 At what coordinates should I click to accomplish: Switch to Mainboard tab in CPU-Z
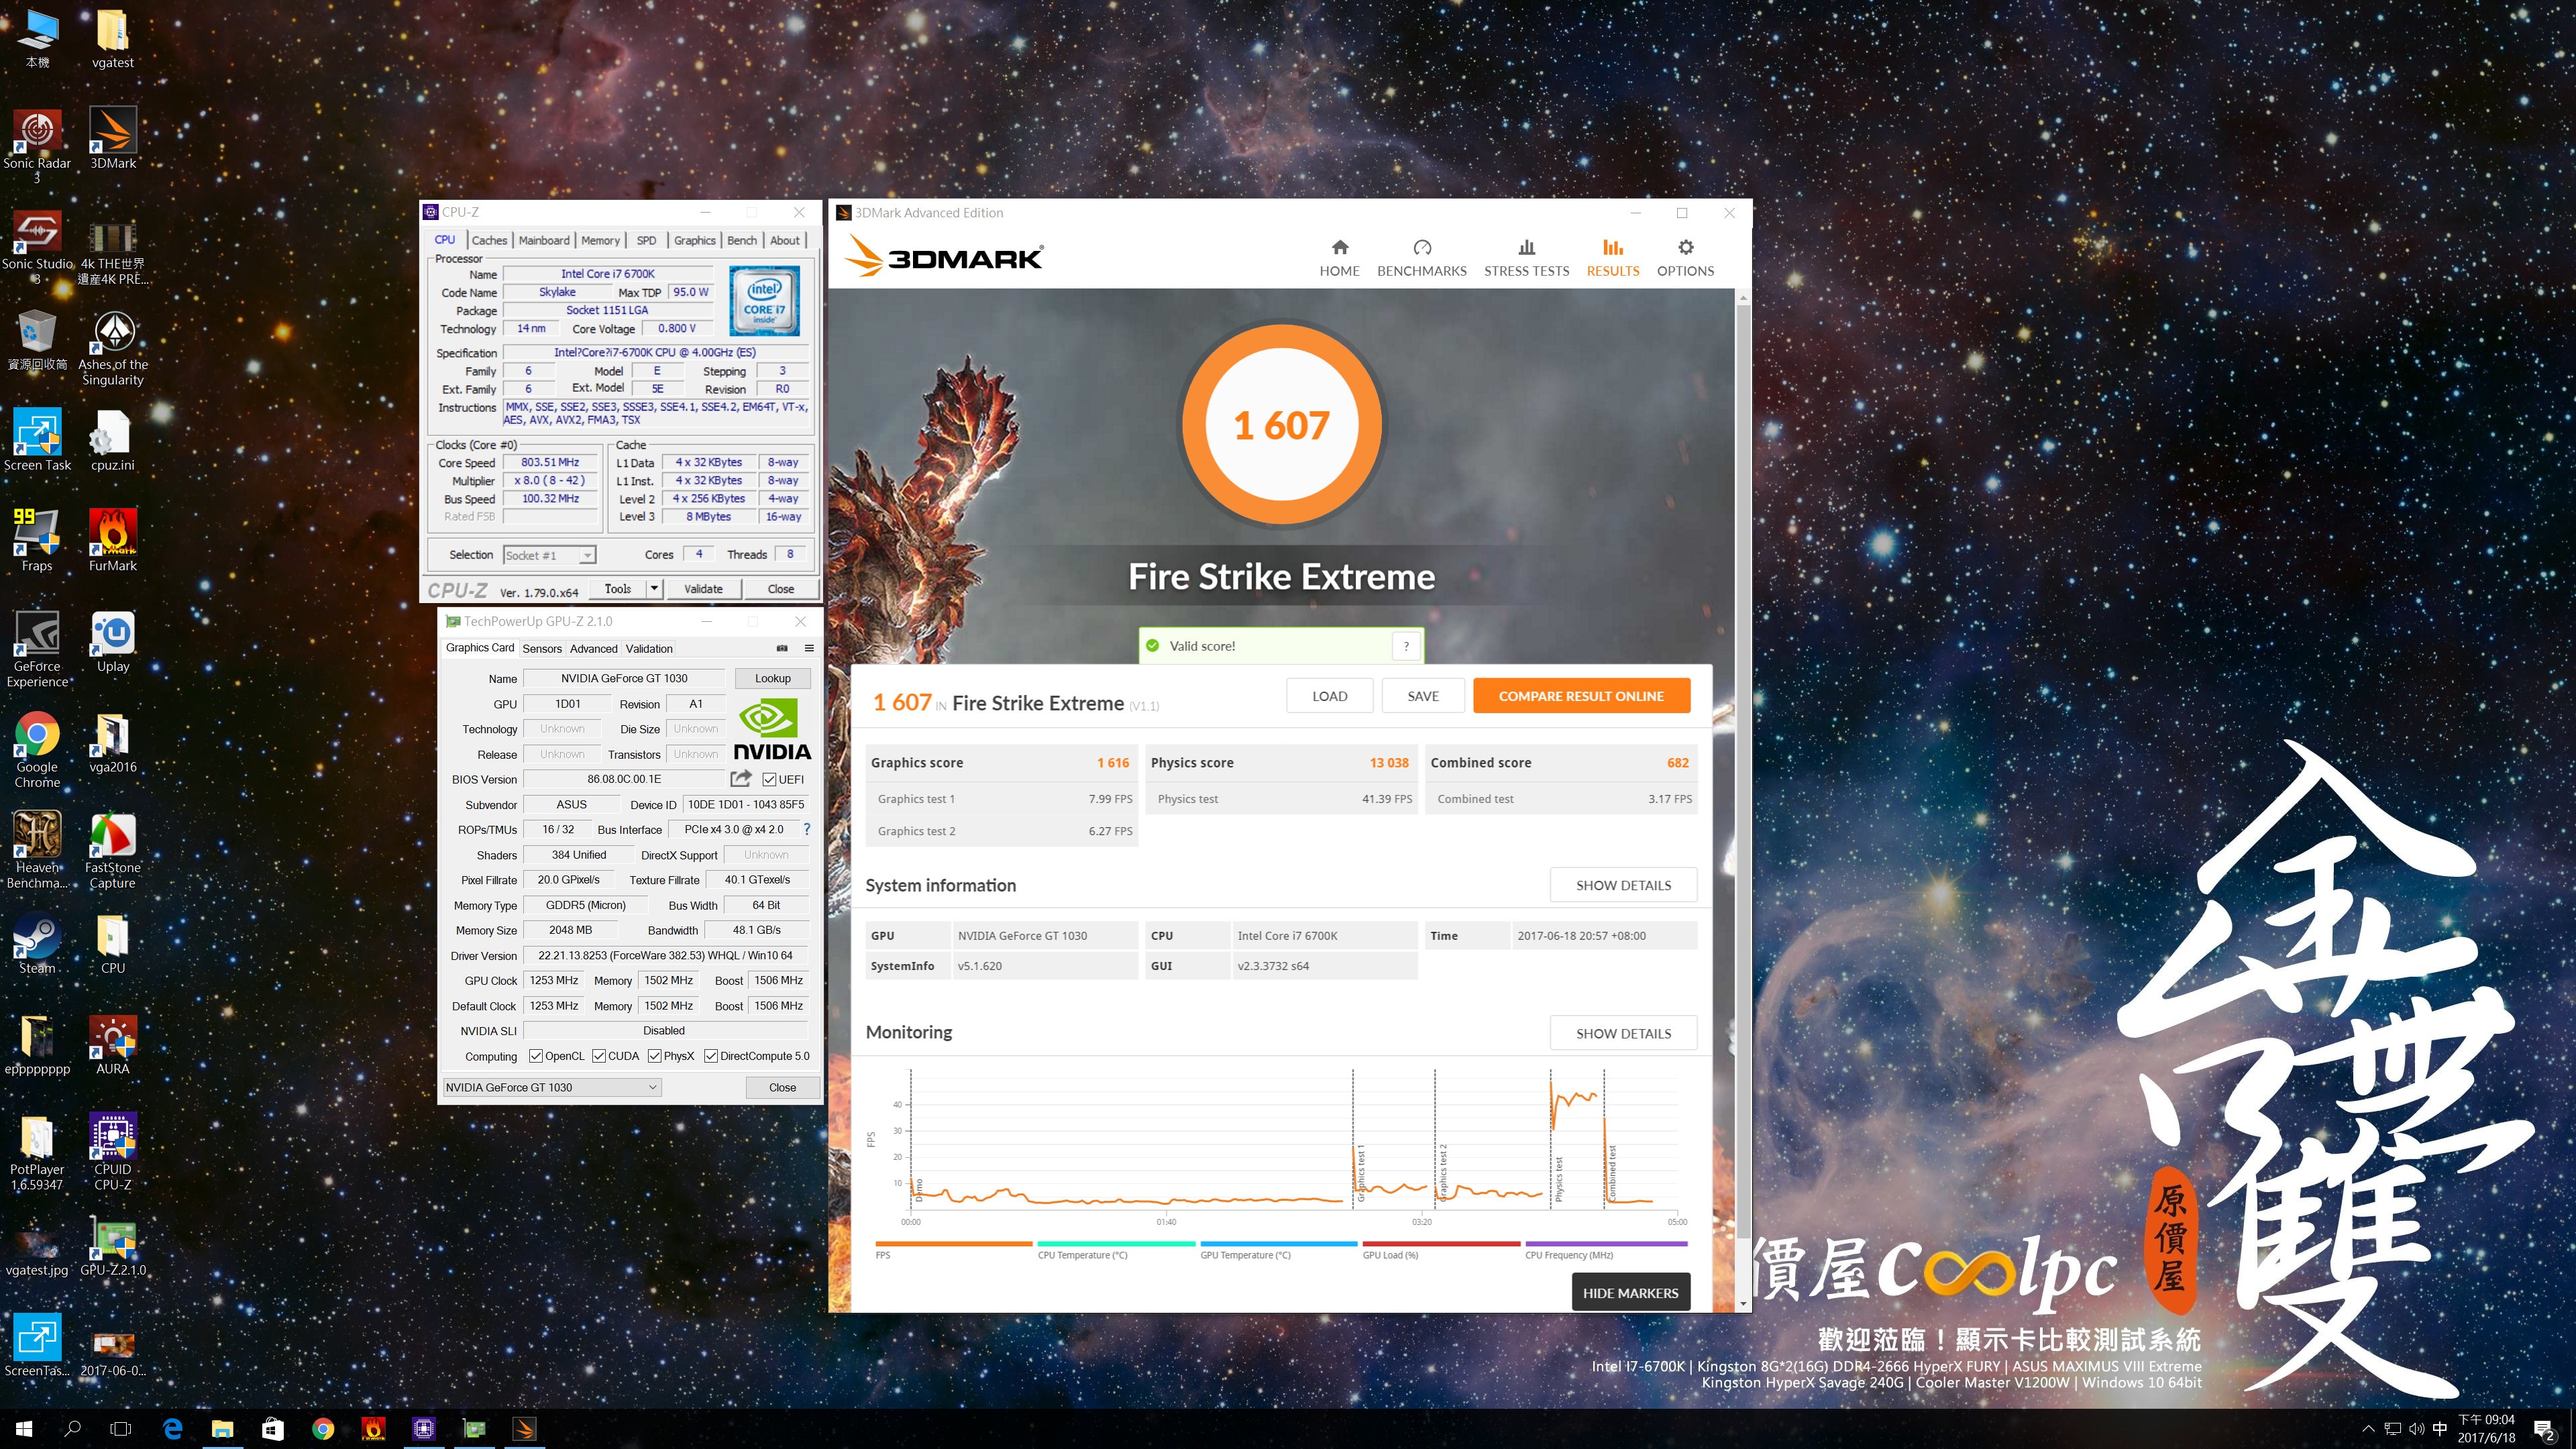pyautogui.click(x=544, y=240)
